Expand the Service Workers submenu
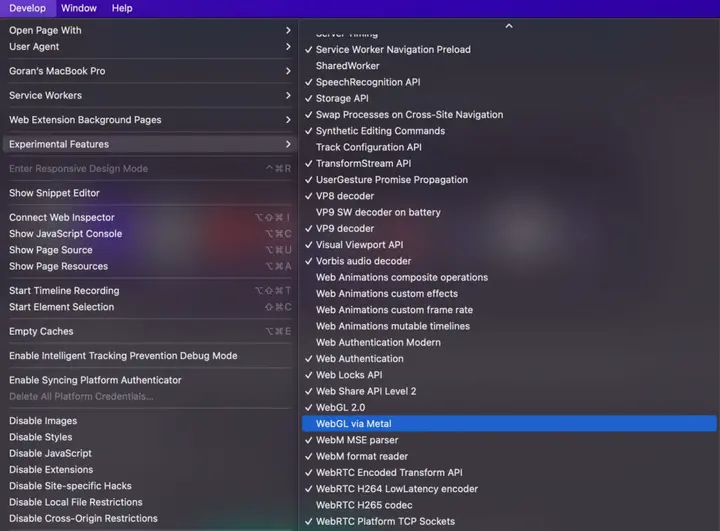The width and height of the screenshot is (720, 531). (150, 96)
